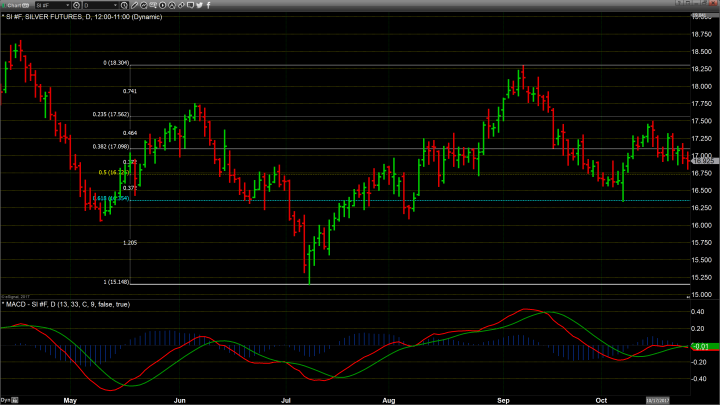Screen dimensions: 720x405
Task: Click the Dyn button at bottom left
Action: (8, 399)
